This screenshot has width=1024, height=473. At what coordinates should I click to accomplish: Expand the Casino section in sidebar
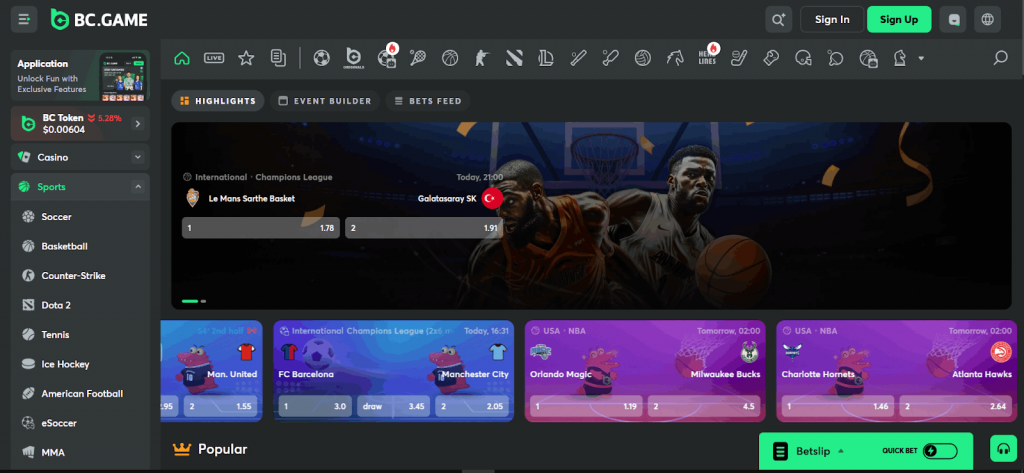(137, 157)
